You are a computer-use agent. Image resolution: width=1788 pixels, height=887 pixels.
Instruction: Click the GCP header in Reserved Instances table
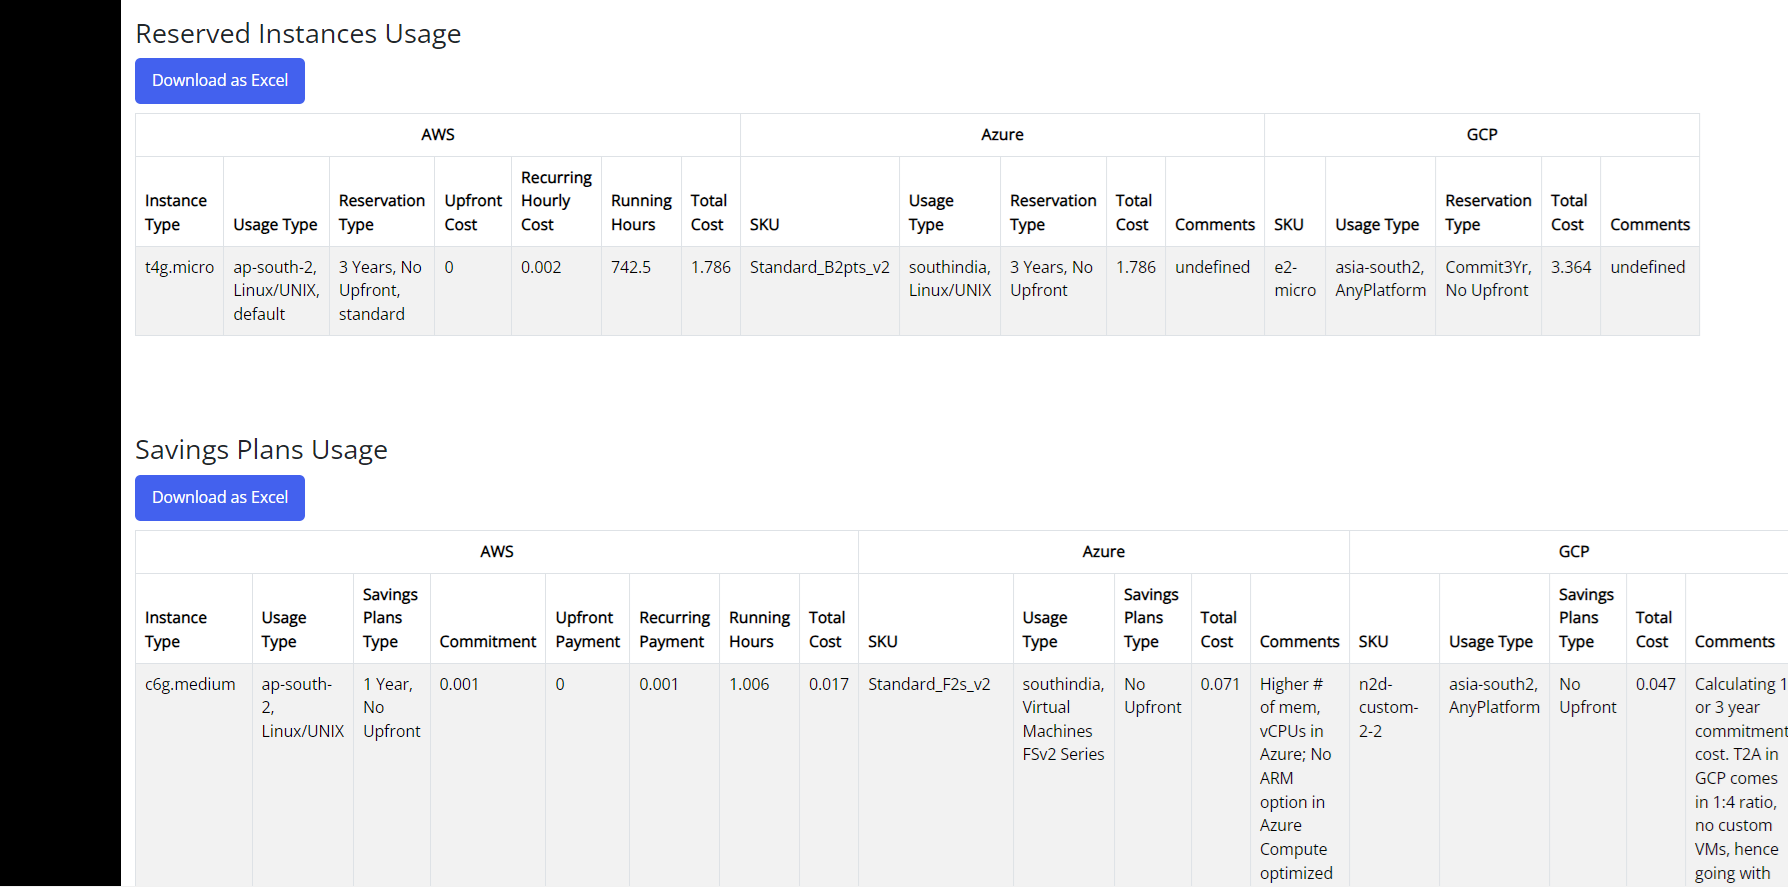point(1482,135)
